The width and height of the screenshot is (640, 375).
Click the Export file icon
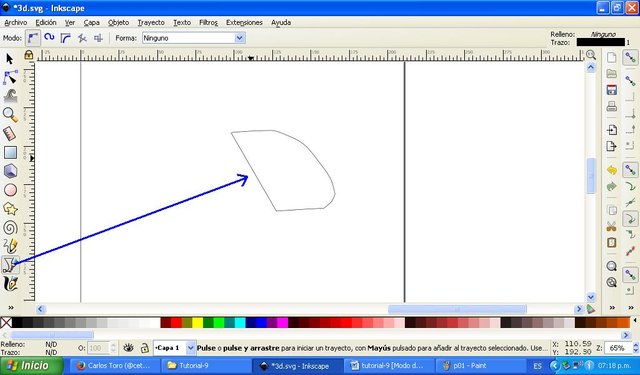611,146
